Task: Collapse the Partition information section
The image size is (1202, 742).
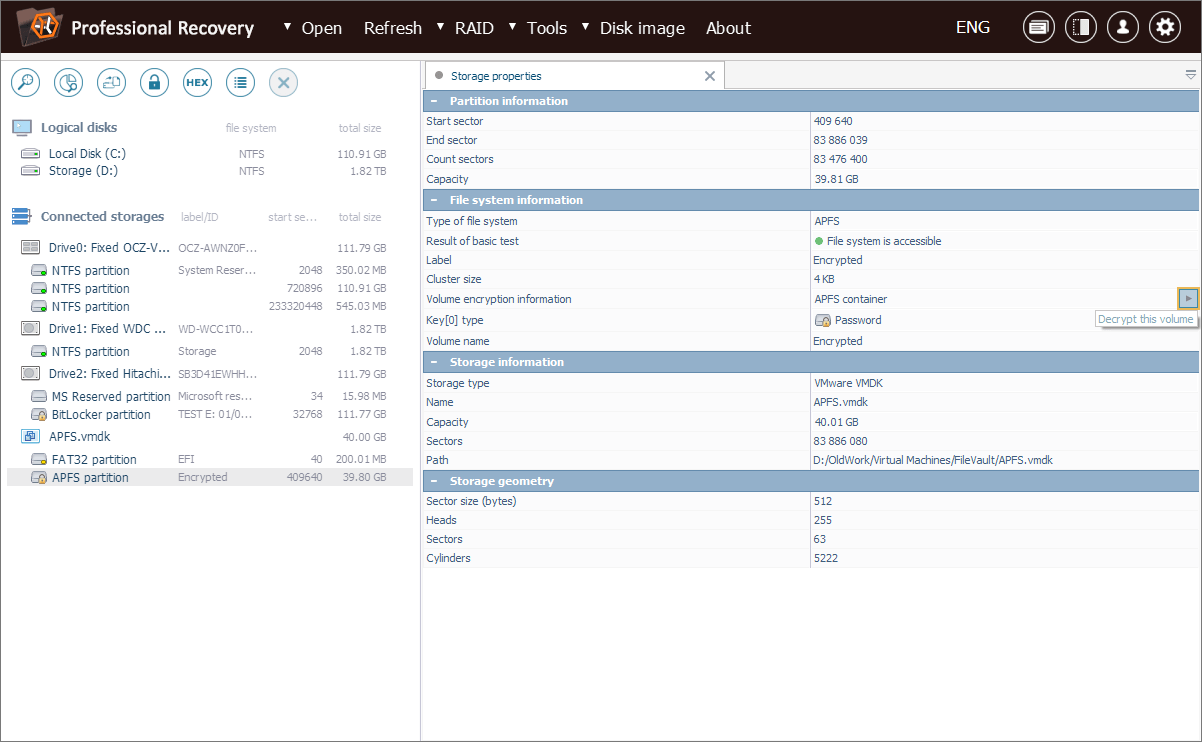Action: (x=434, y=101)
